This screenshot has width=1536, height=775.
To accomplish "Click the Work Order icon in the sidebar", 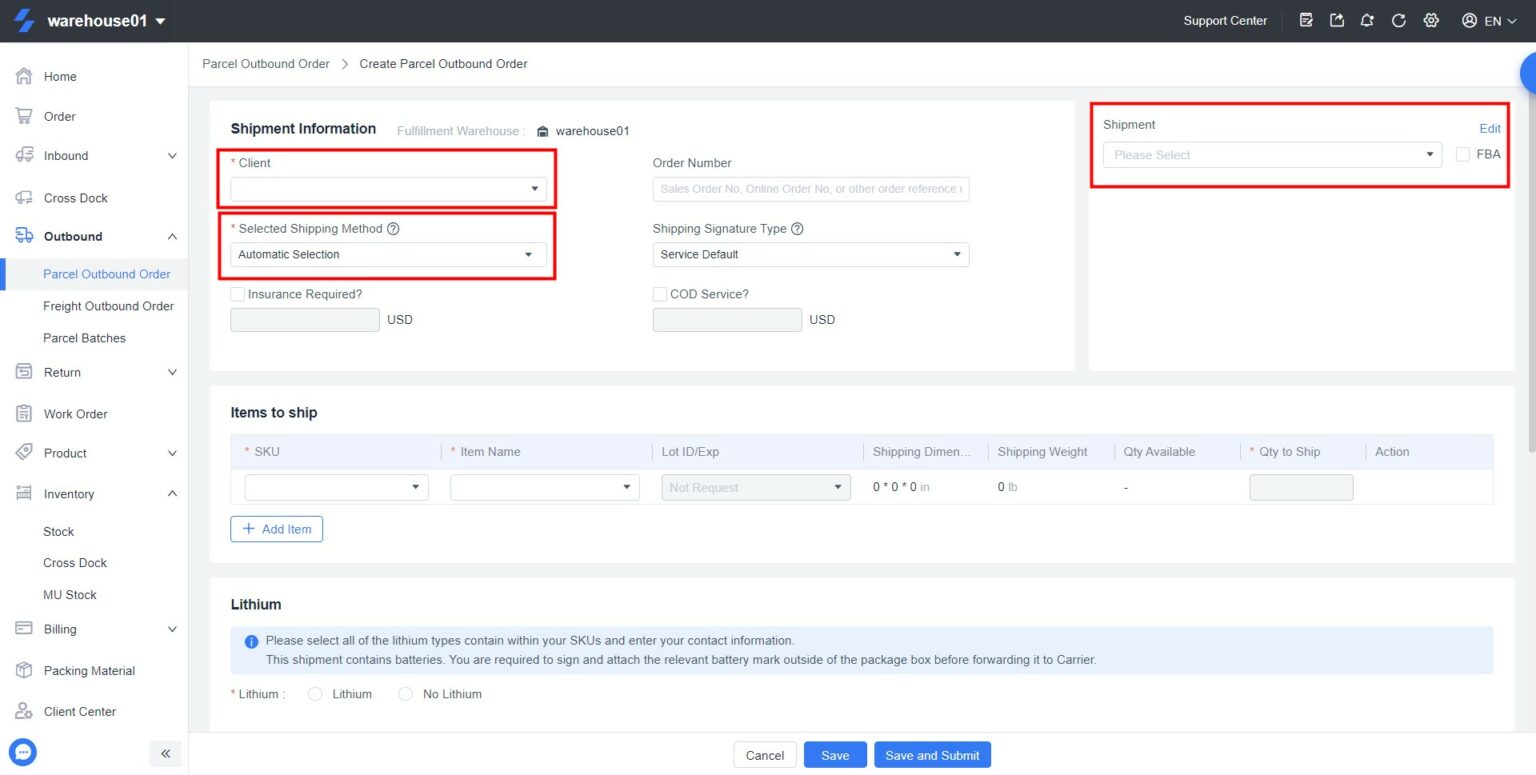I will pos(25,413).
